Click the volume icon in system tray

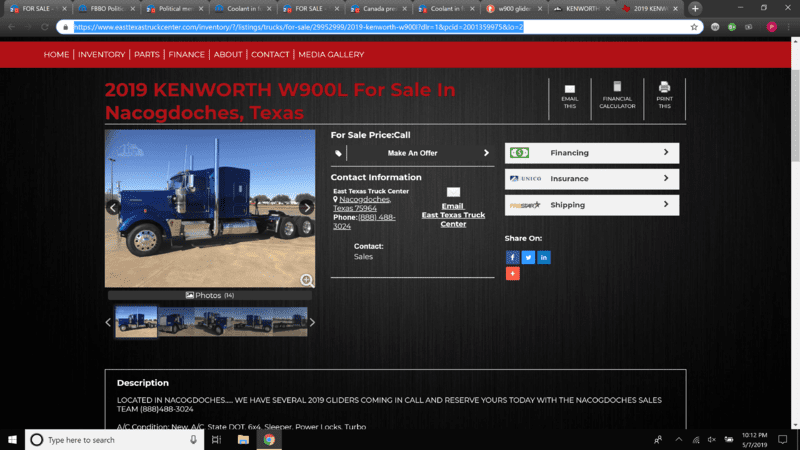(x=712, y=440)
